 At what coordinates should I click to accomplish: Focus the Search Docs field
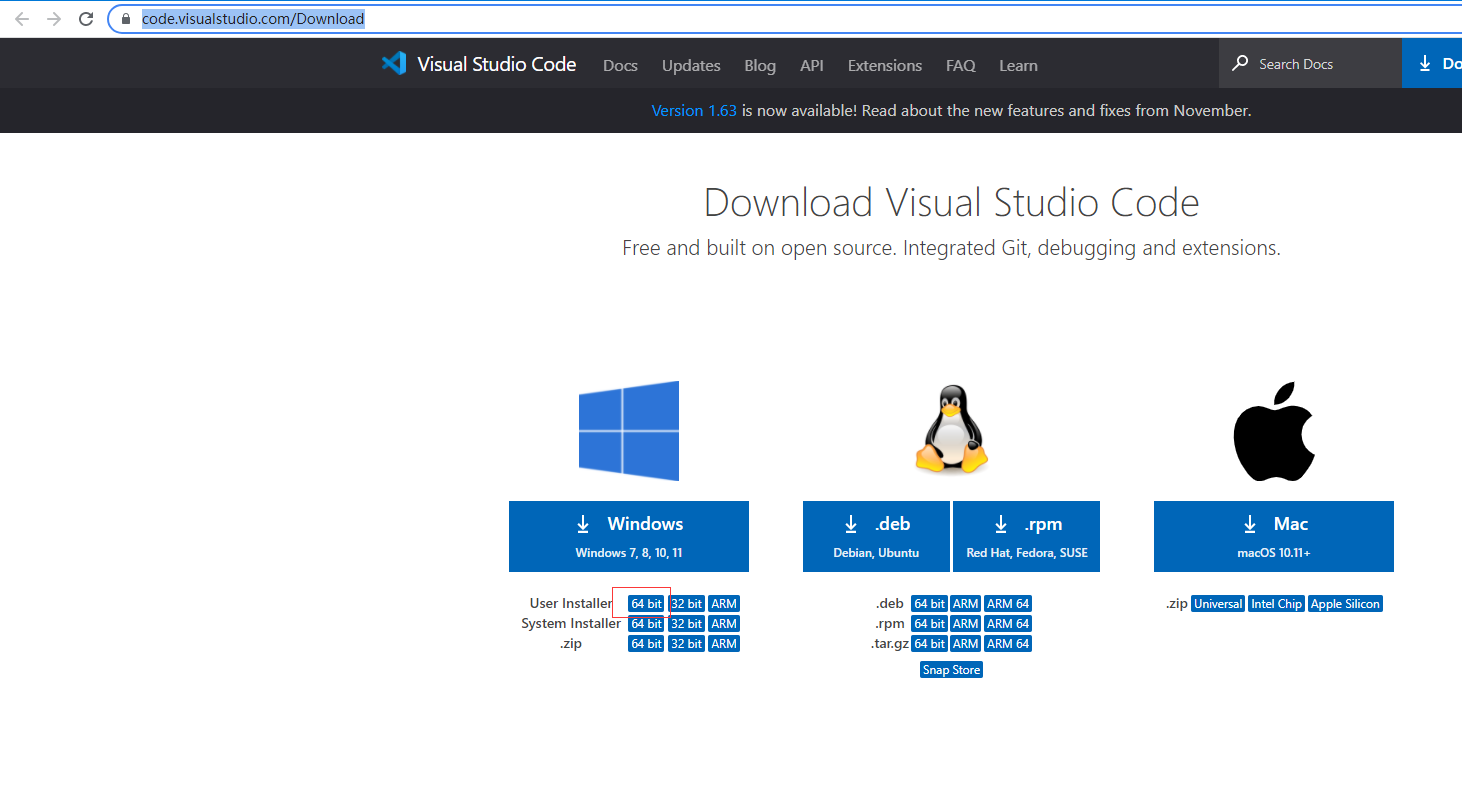(x=1310, y=64)
